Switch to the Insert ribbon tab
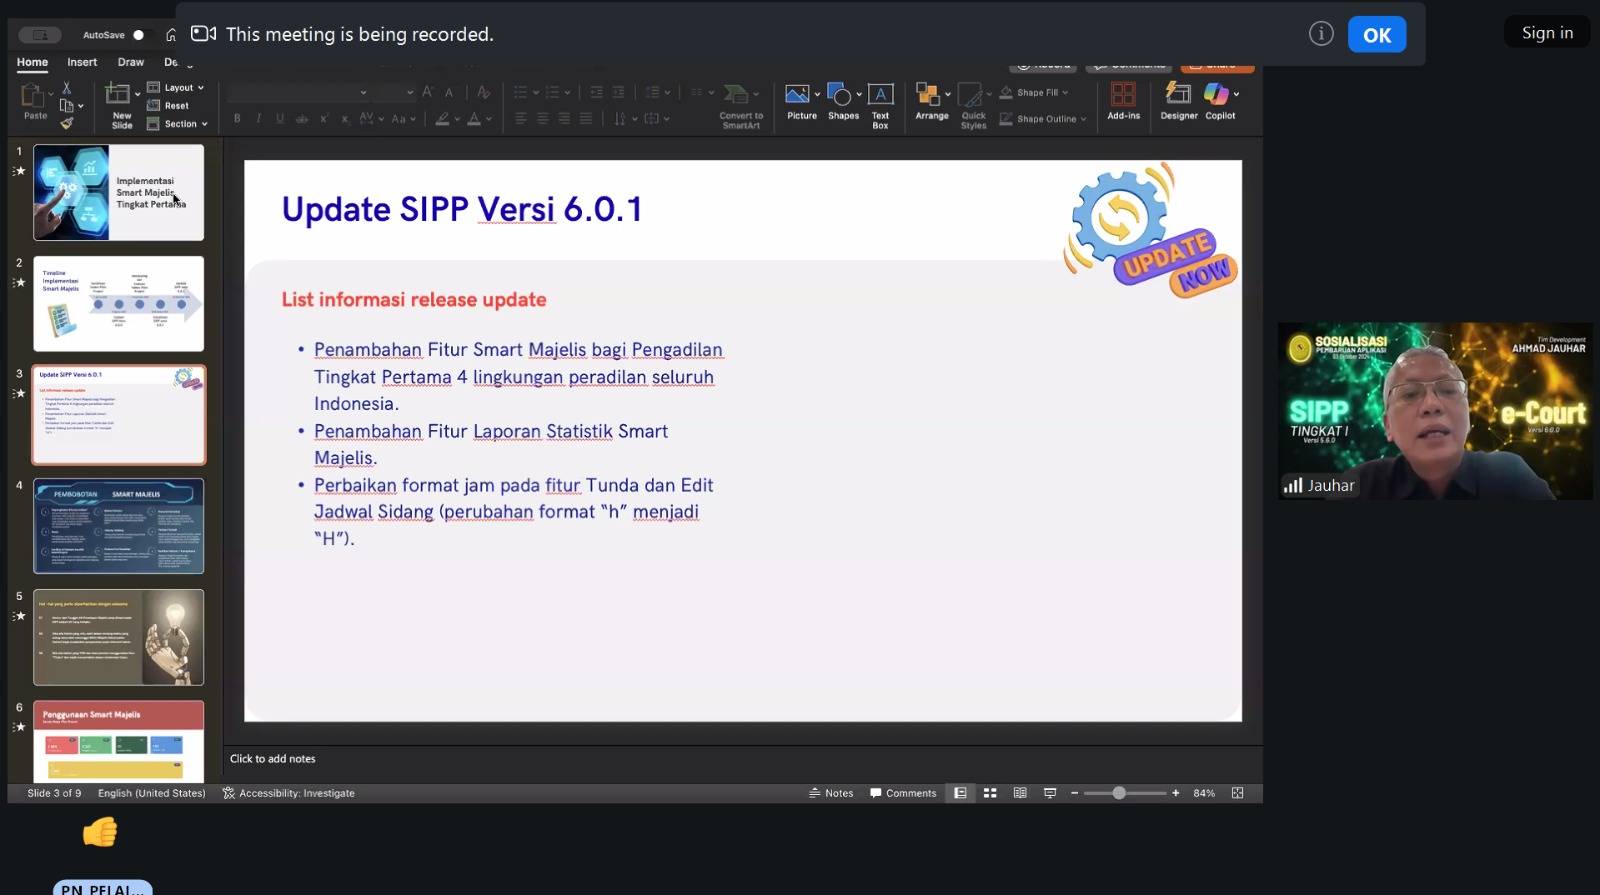The height and width of the screenshot is (895, 1600). [x=82, y=62]
